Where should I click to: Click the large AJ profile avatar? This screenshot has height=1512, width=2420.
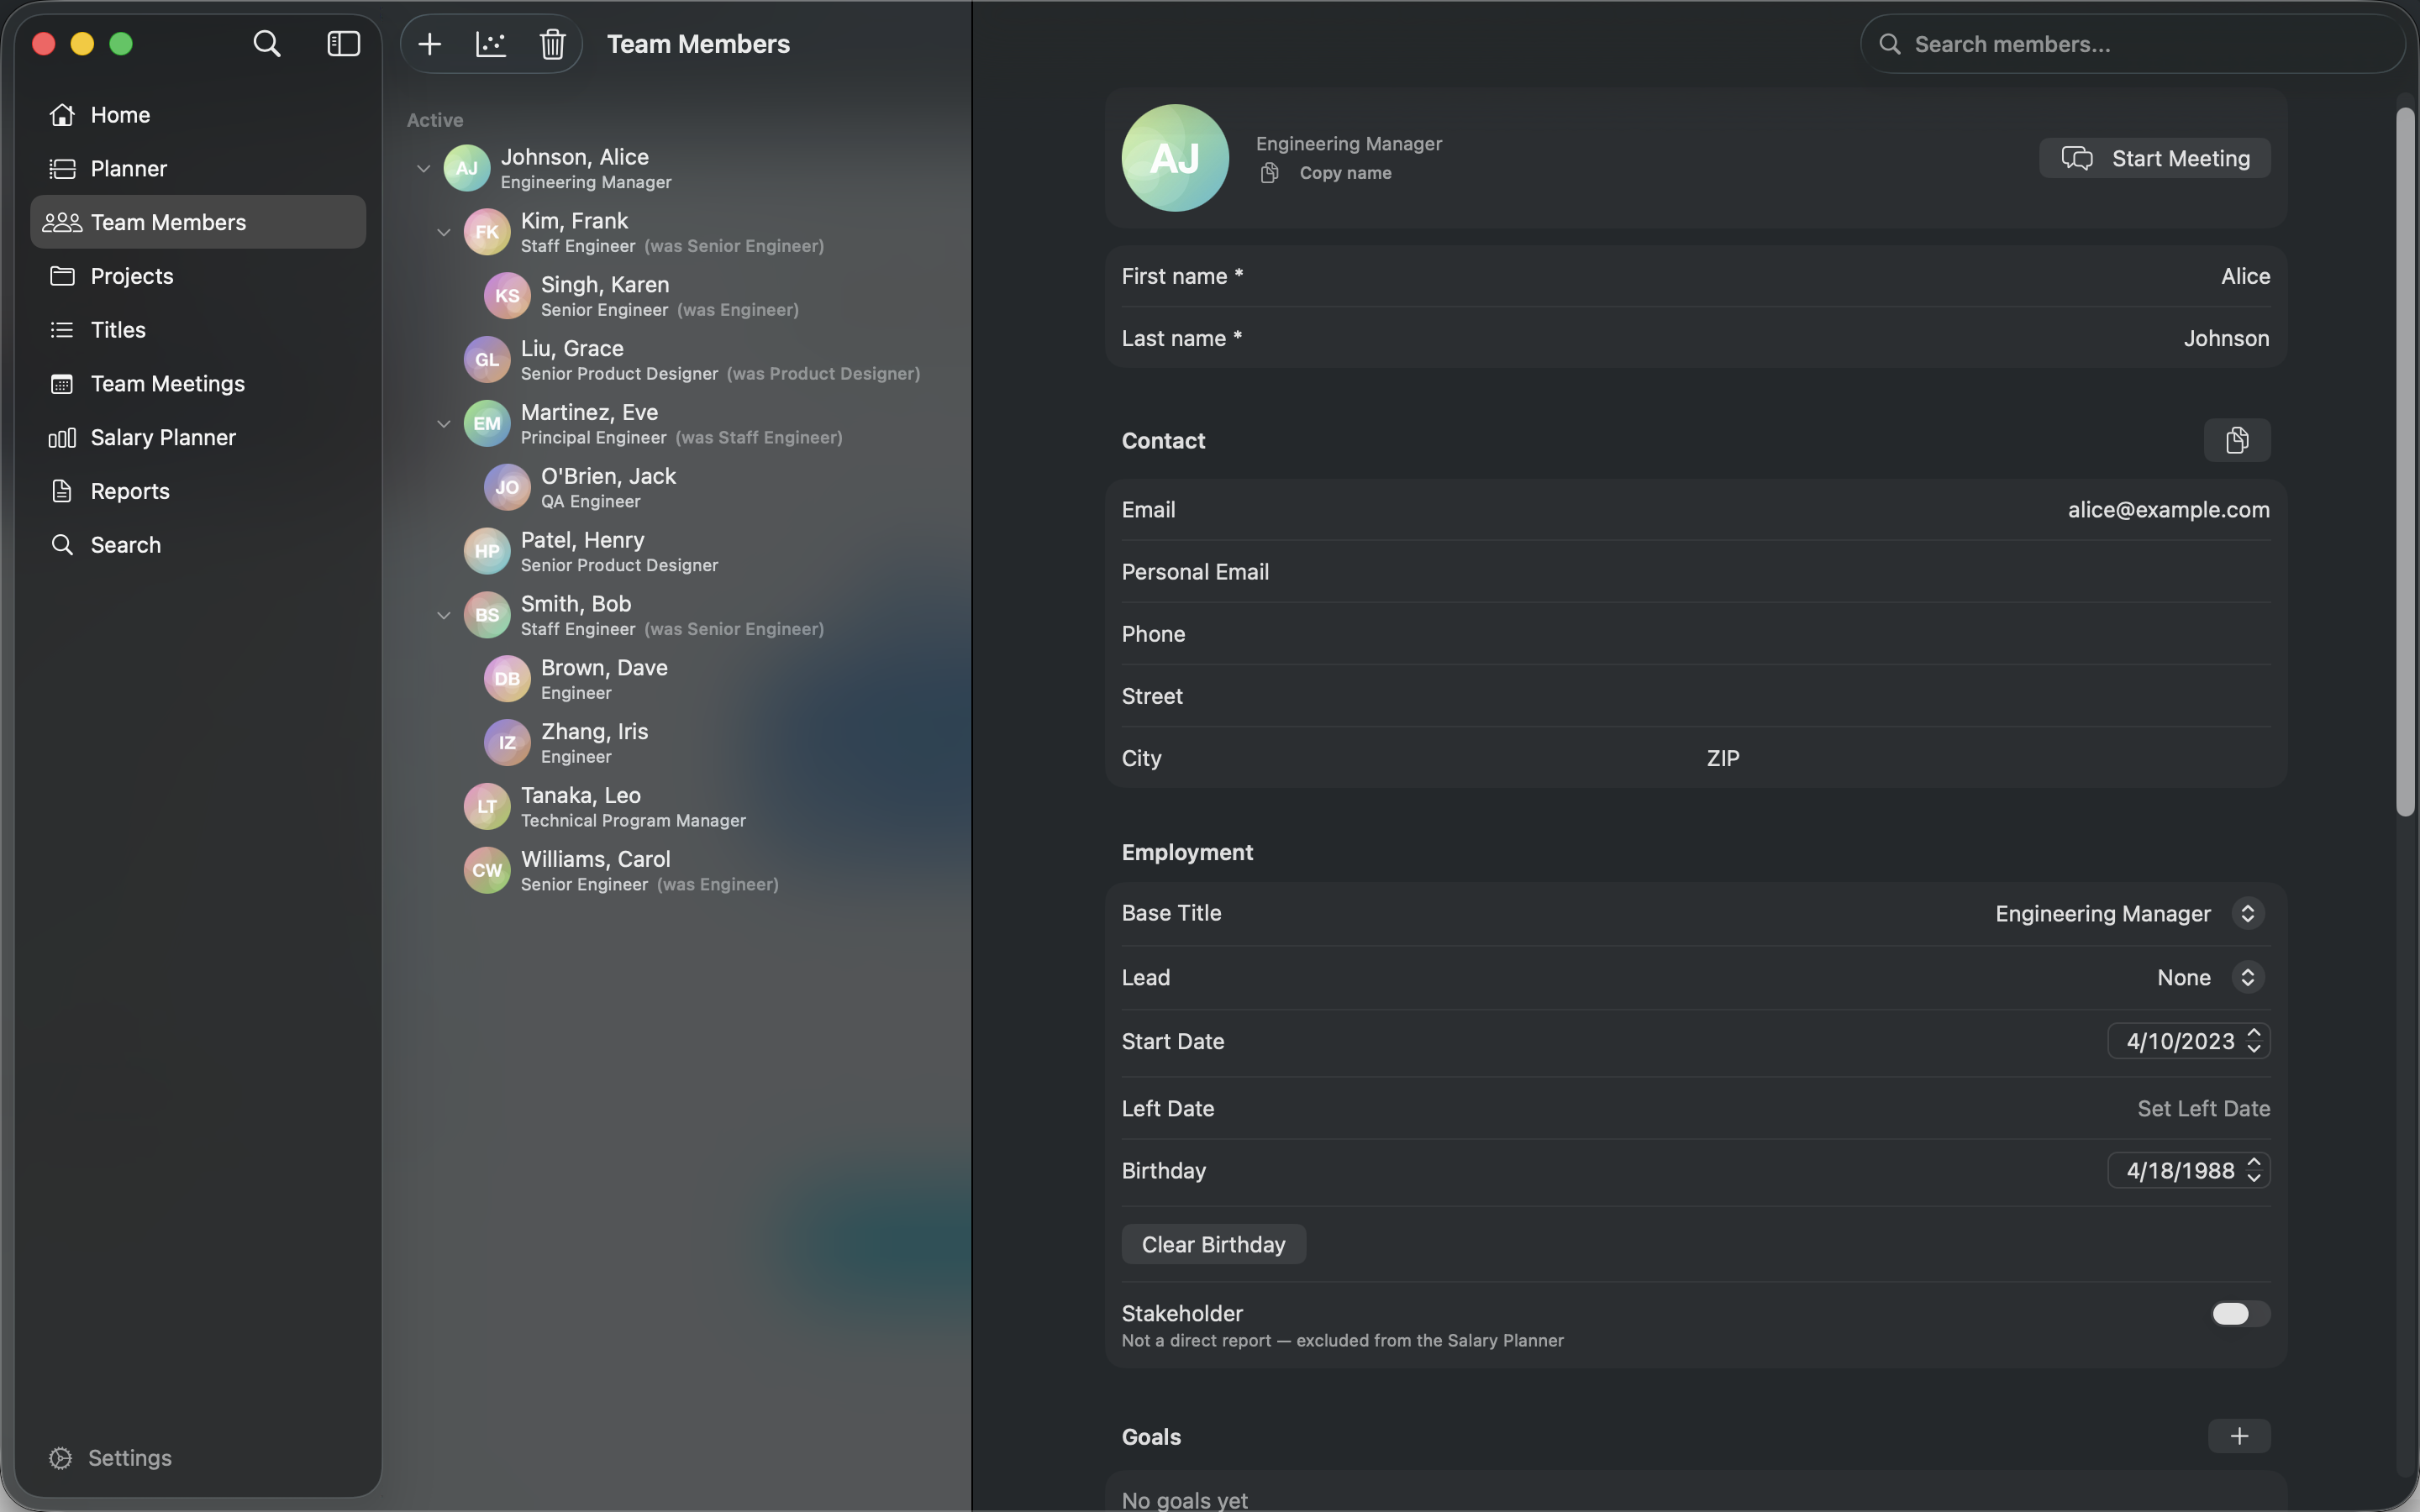point(1175,158)
